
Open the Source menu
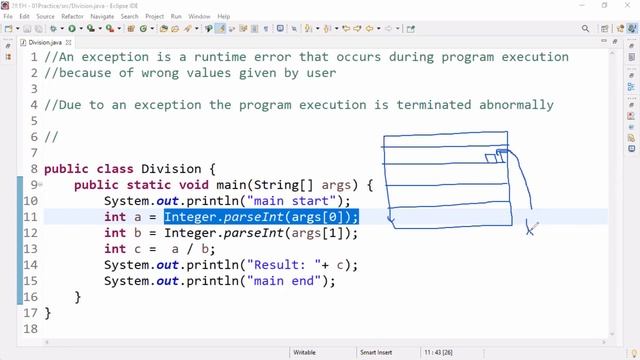(45, 16)
